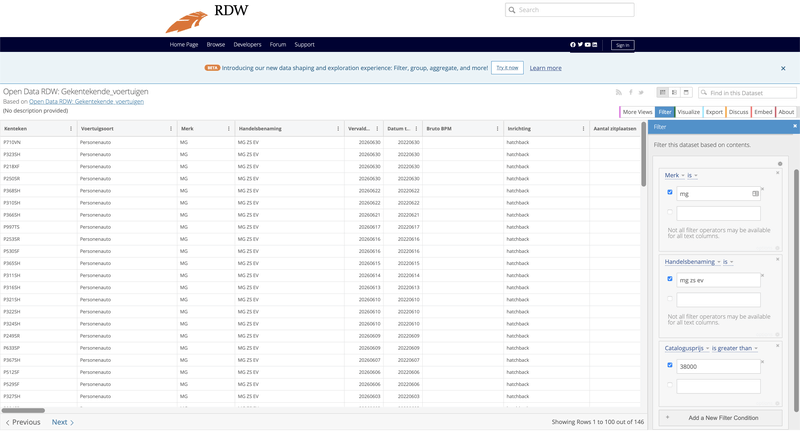800x432 pixels.
Task: Uncheck the '38000' Catalogusprijs checkbox
Action: [670, 365]
